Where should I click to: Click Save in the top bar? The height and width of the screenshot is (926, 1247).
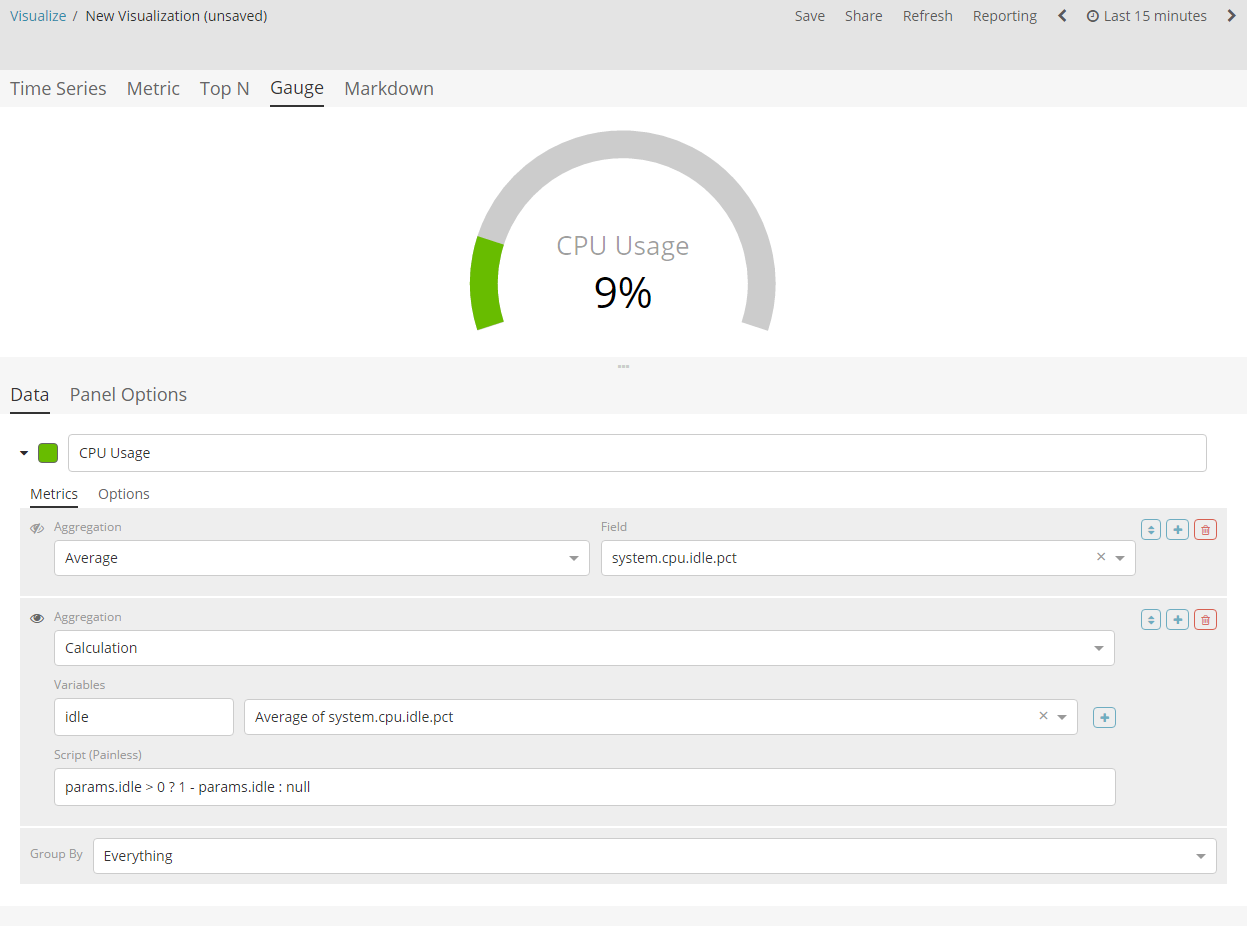click(x=809, y=16)
